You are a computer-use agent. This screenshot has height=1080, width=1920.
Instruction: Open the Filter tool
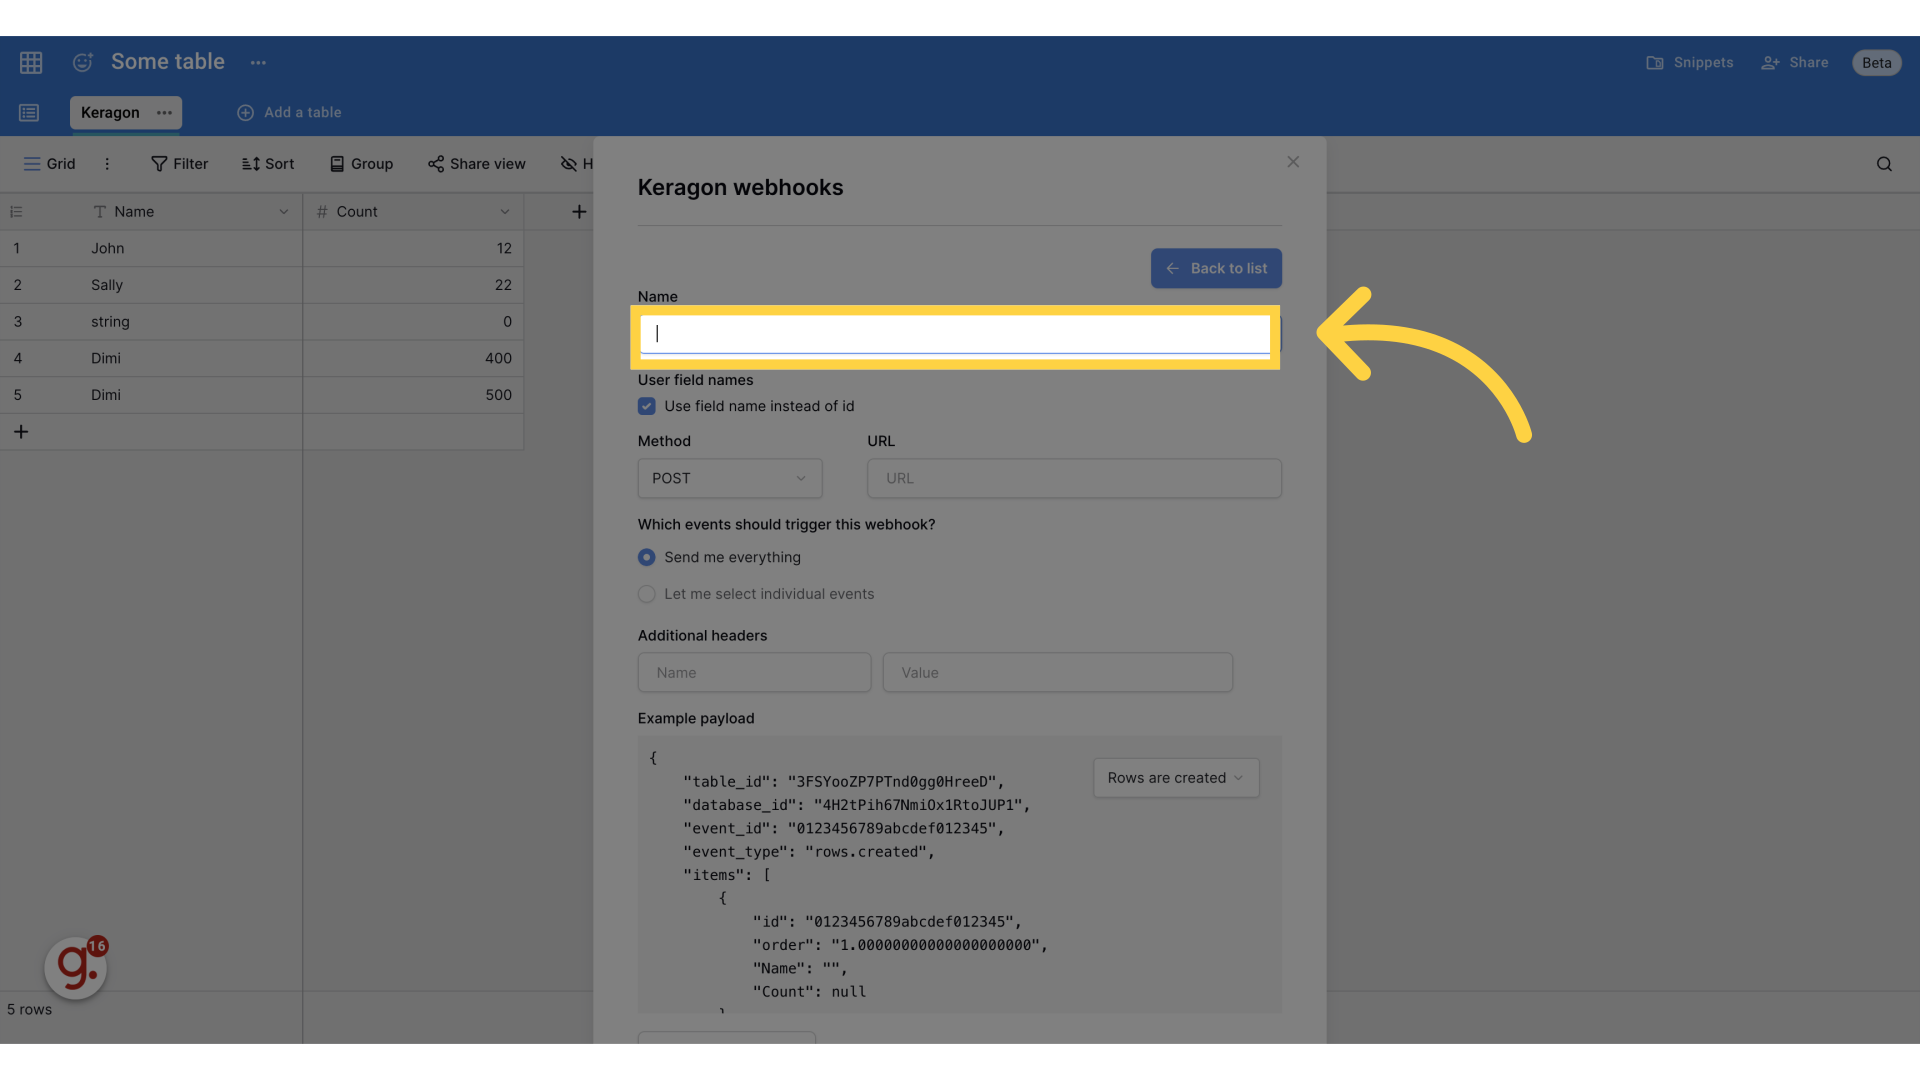coord(179,164)
